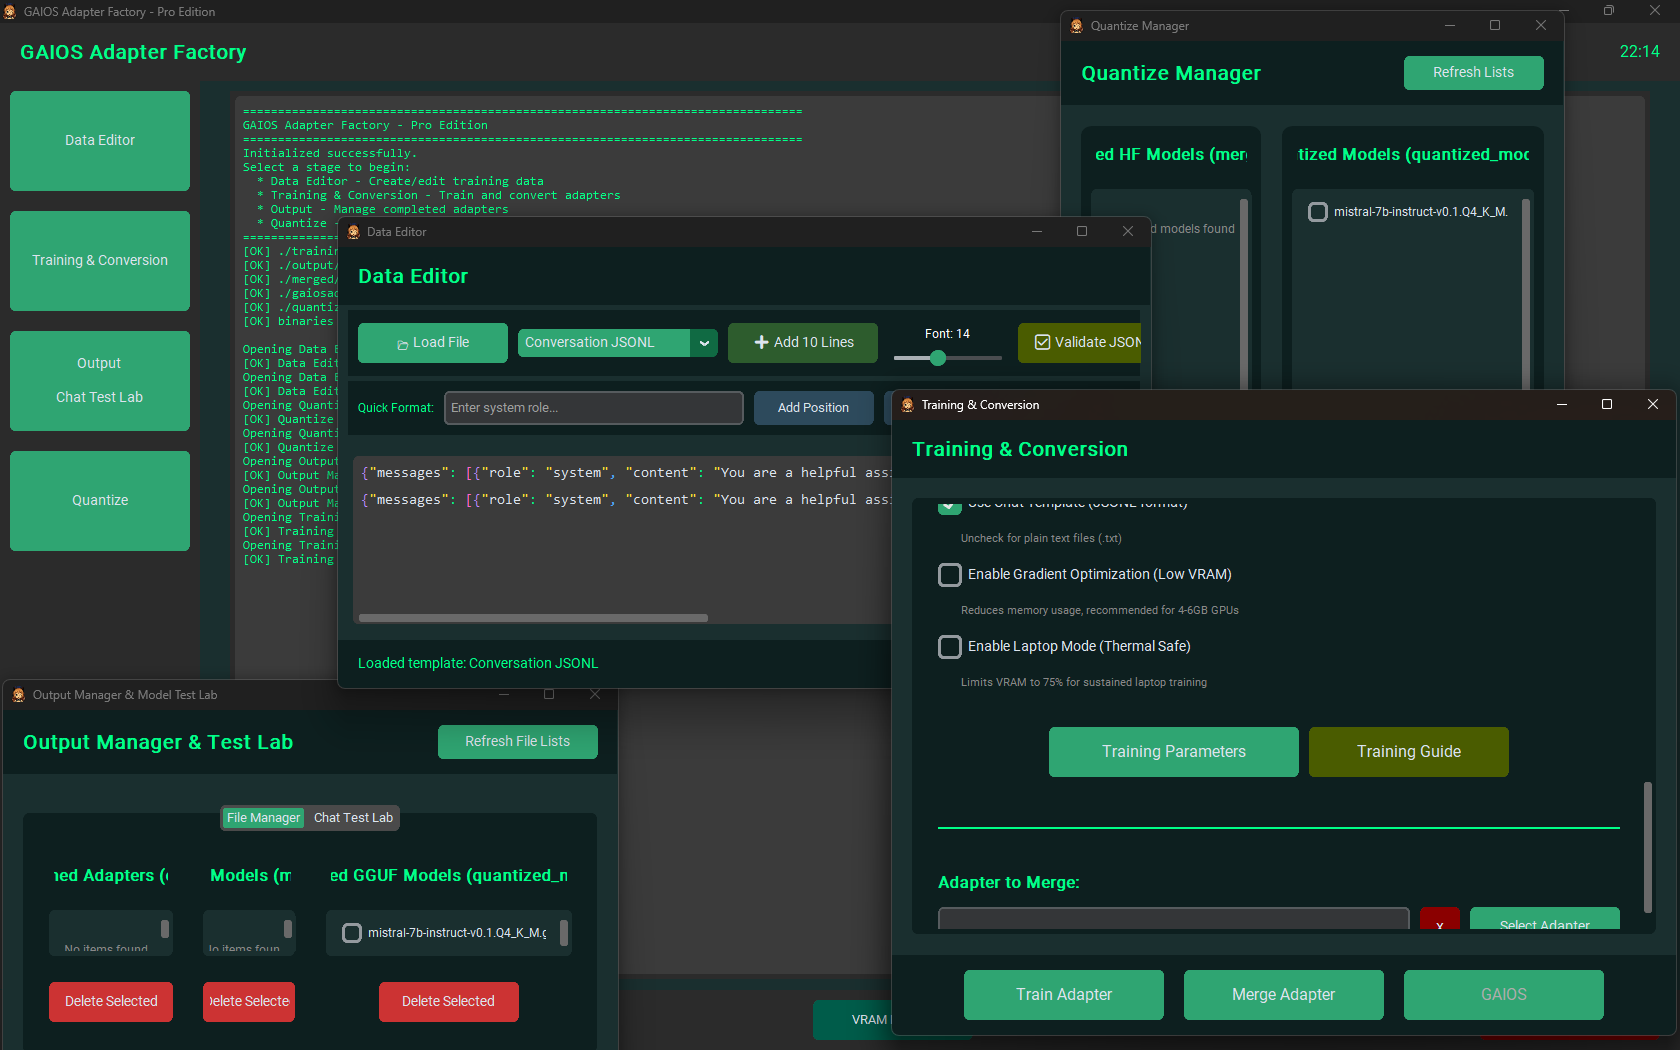This screenshot has width=1680, height=1050.
Task: Open the Data Editor stage from sidebar
Action: (100, 141)
